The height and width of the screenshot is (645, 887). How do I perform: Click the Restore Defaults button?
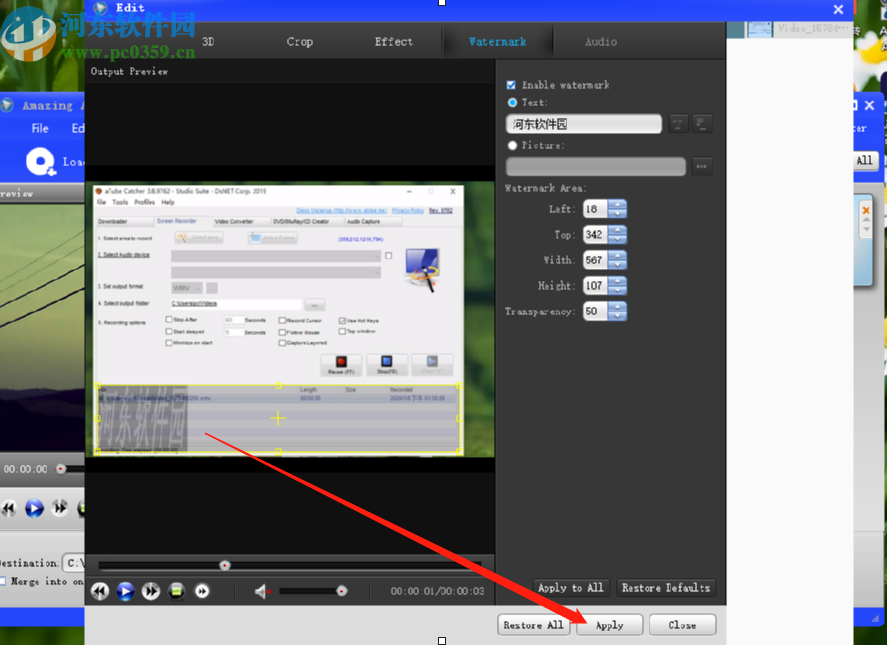click(x=665, y=588)
